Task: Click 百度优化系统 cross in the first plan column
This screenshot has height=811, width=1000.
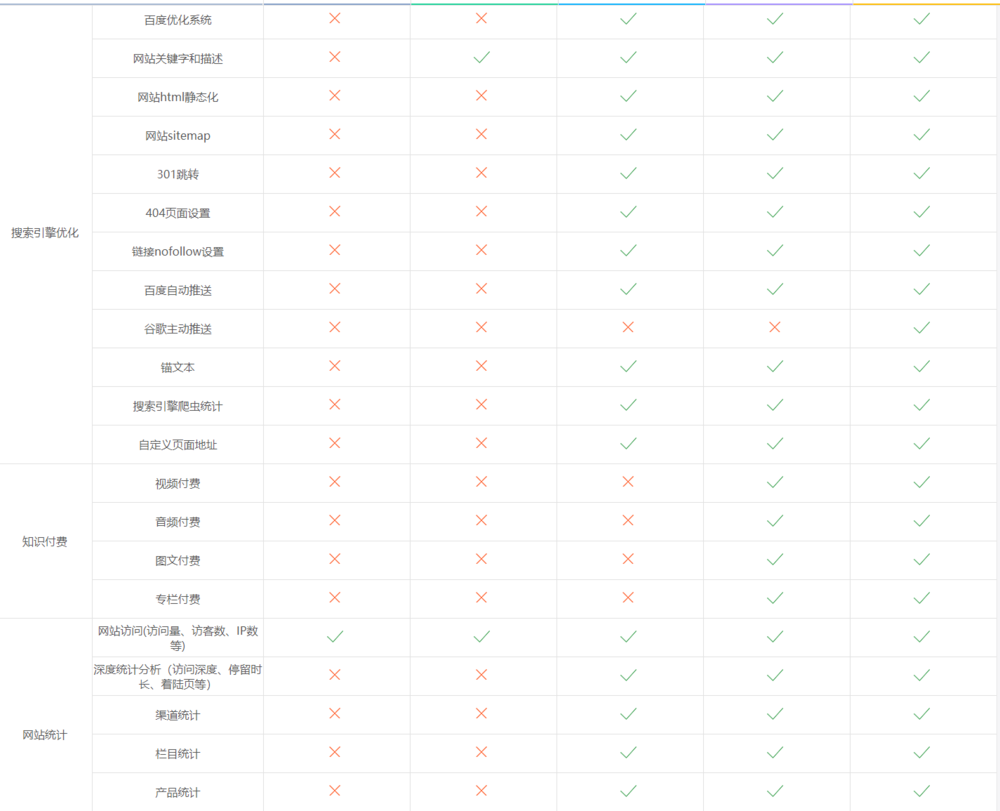Action: click(334, 18)
